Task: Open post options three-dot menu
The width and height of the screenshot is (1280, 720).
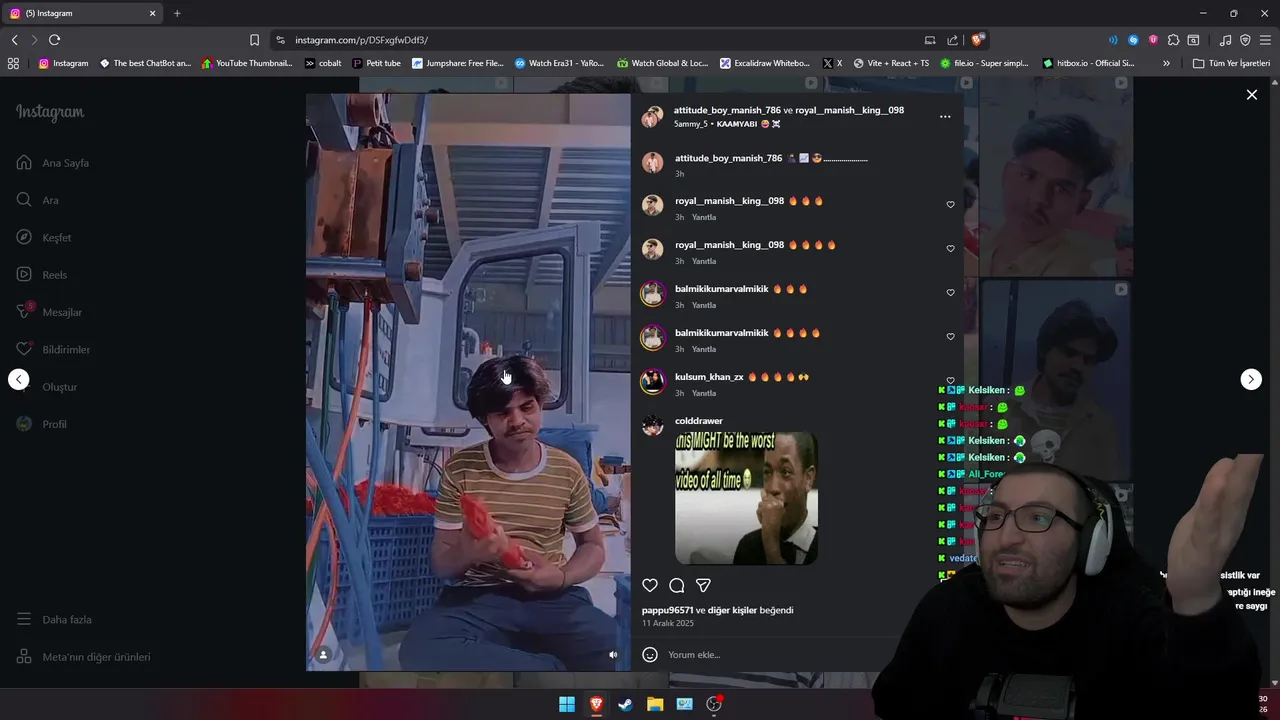Action: tap(945, 116)
